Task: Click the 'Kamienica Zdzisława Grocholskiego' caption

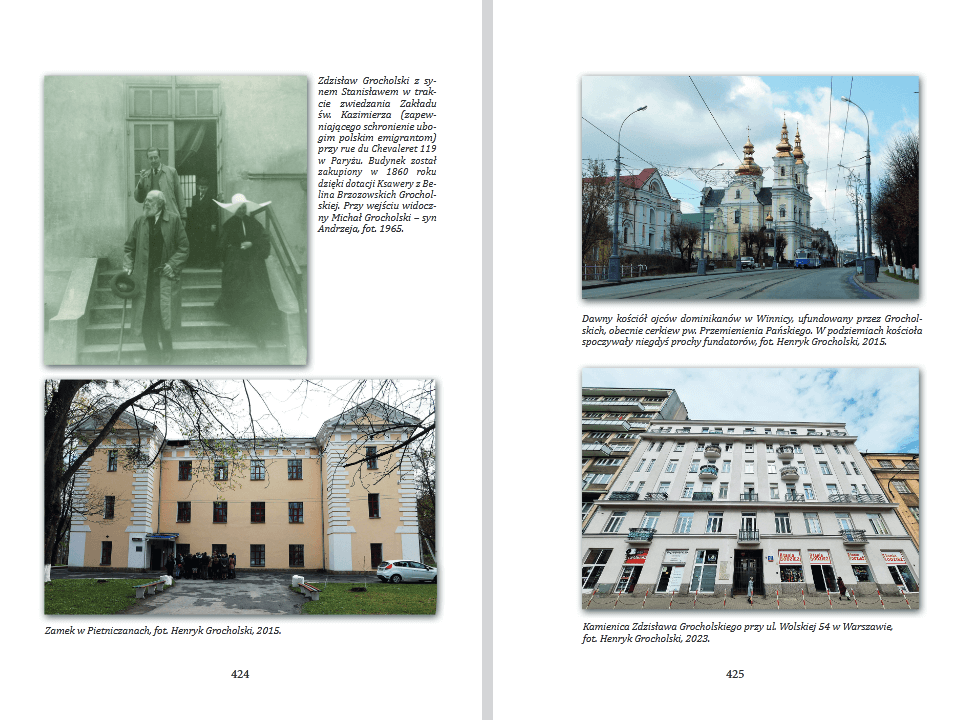Action: [x=736, y=633]
